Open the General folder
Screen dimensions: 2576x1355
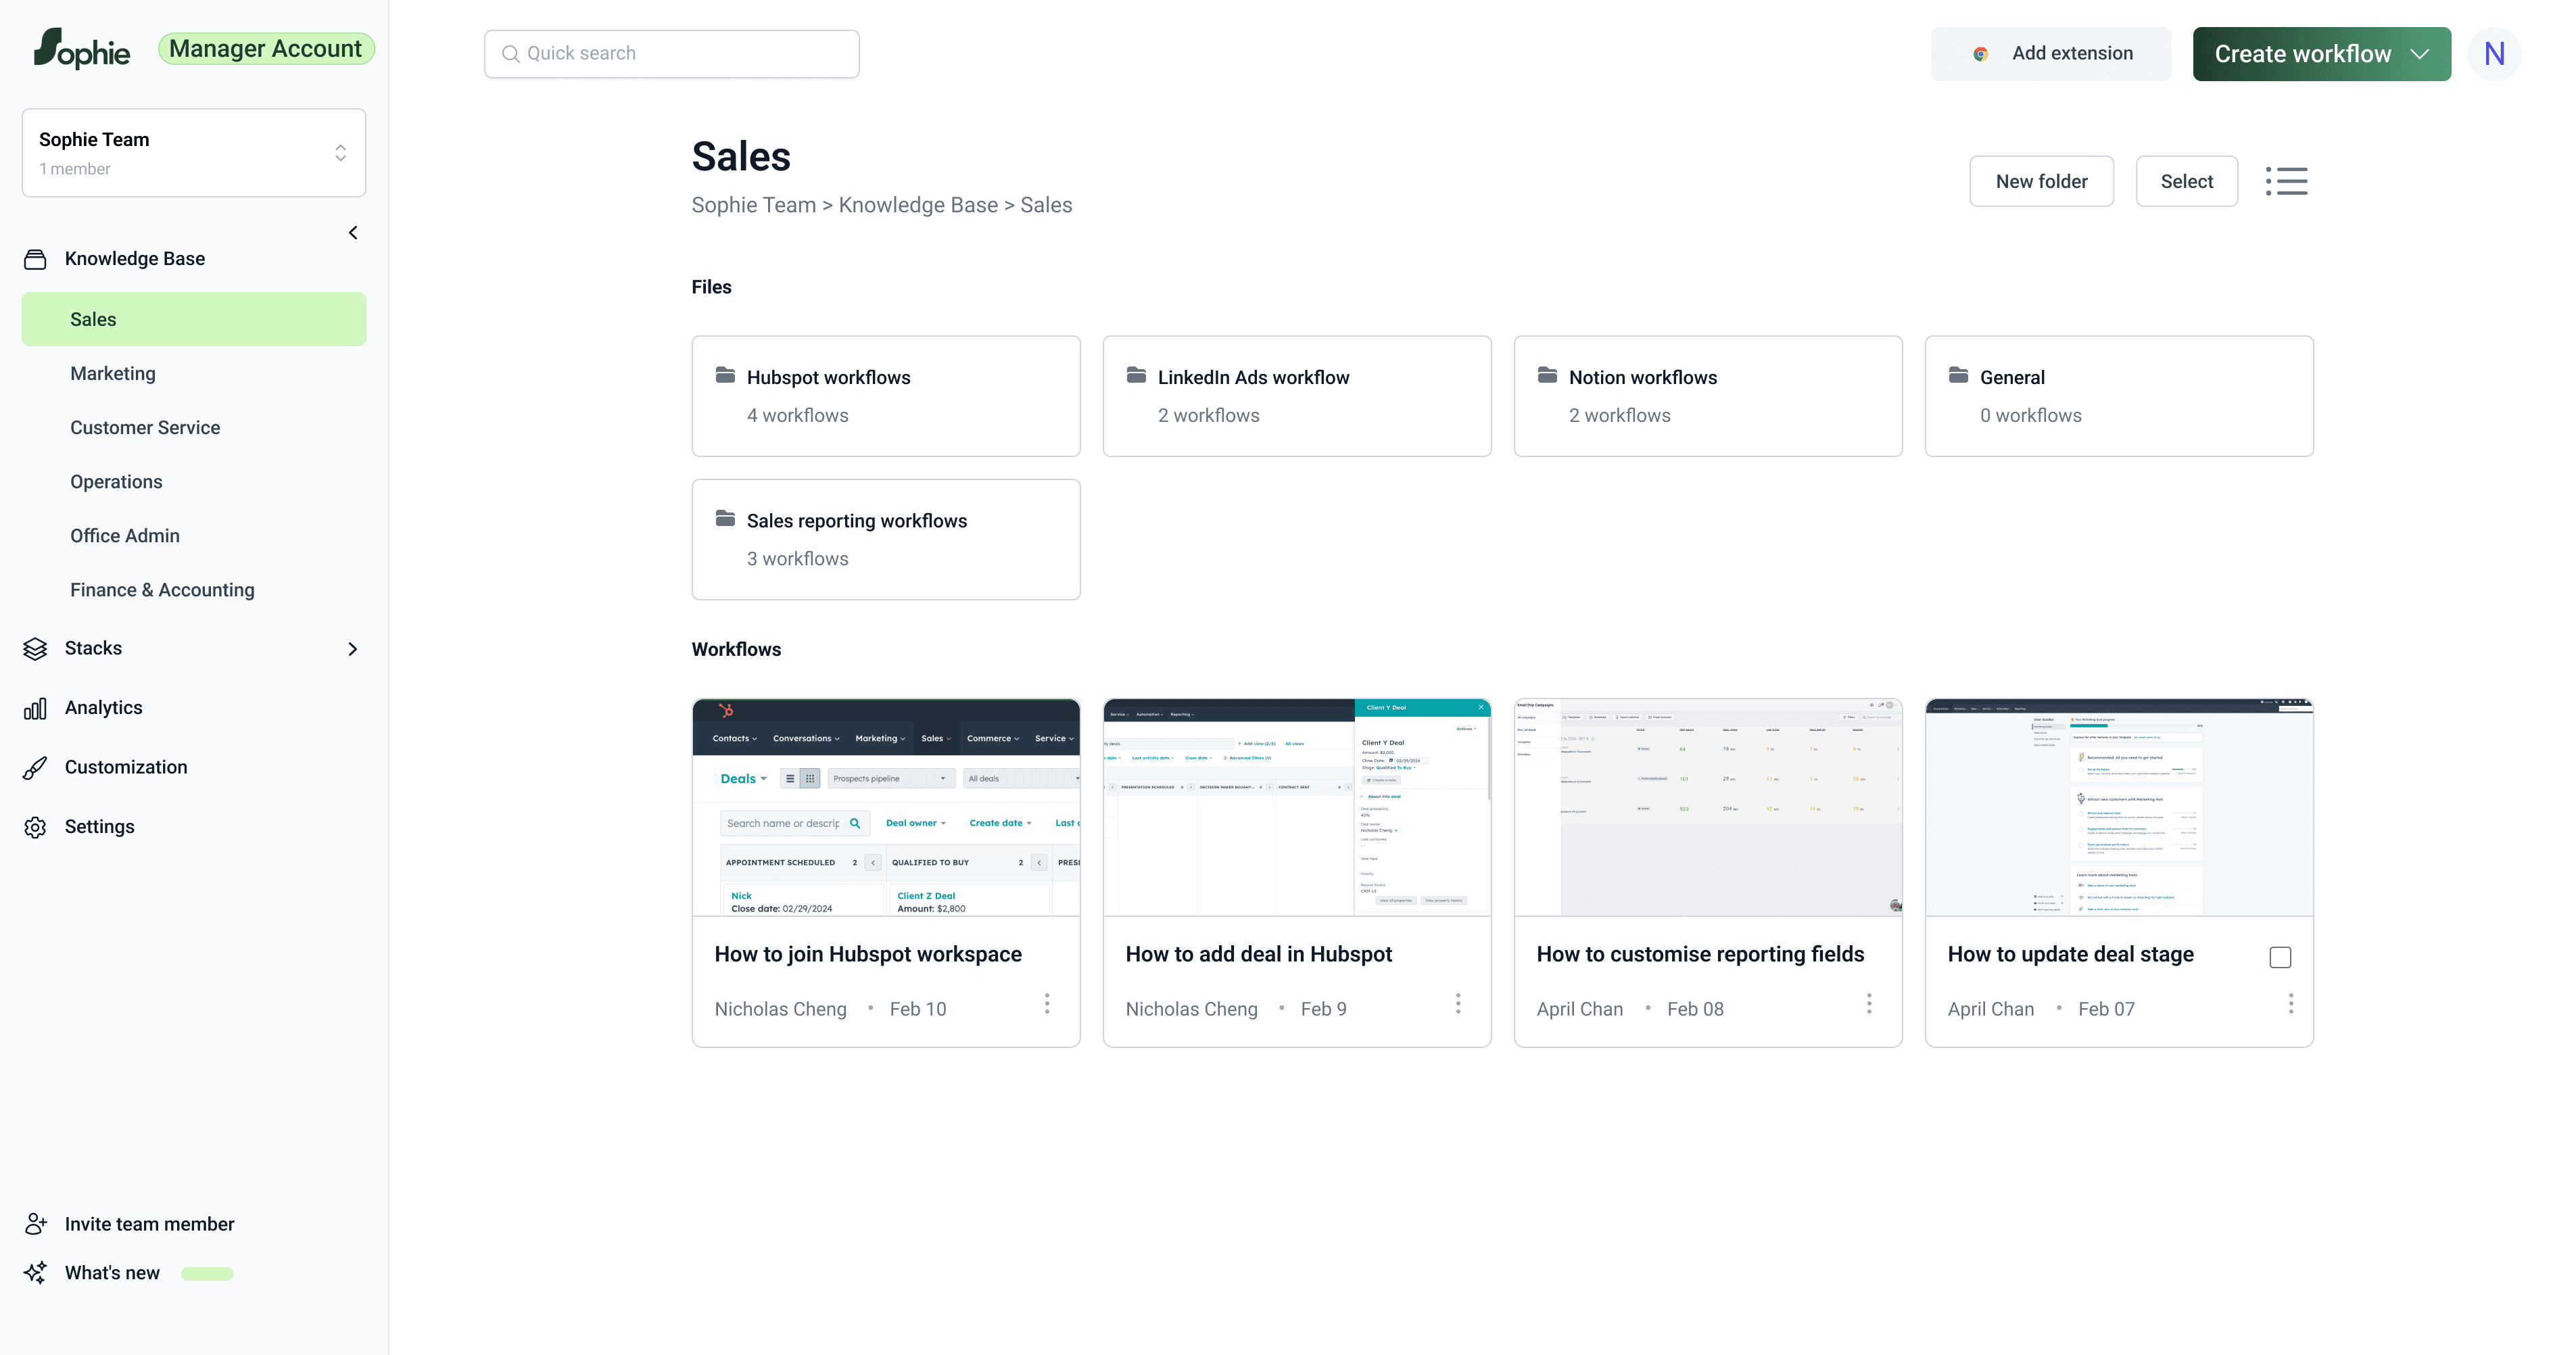(2118, 396)
